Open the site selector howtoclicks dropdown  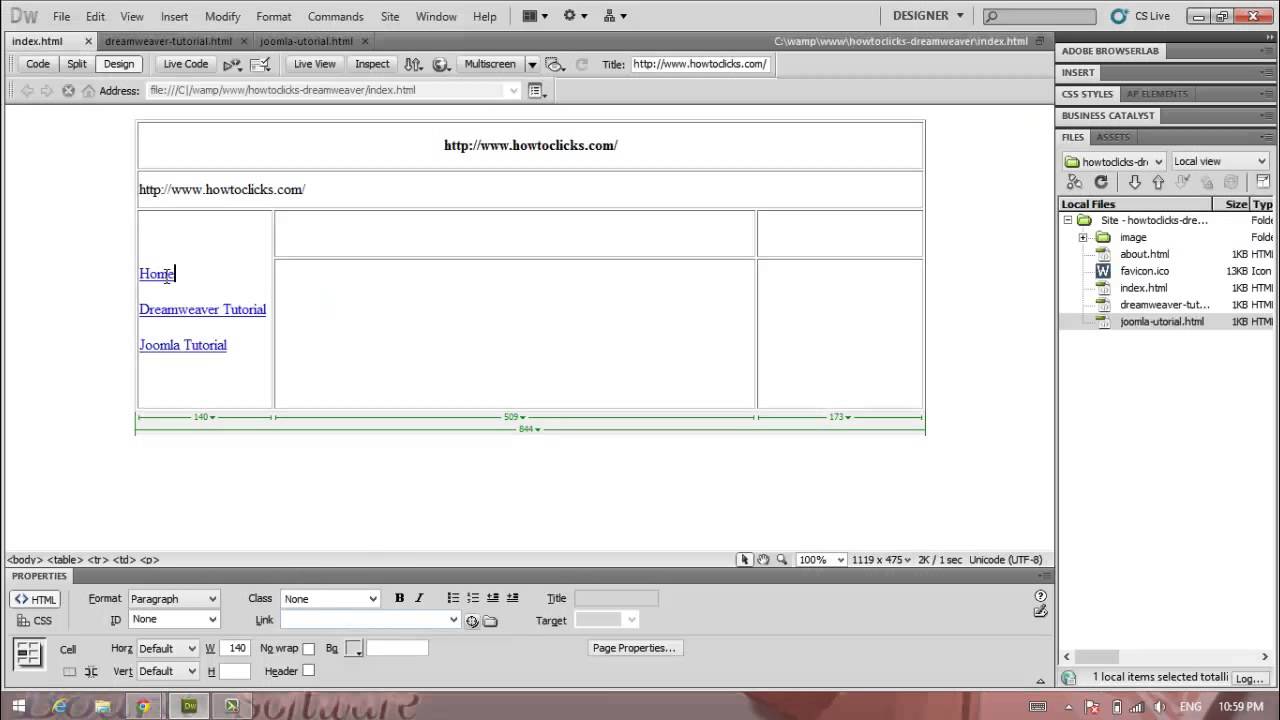pos(1113,161)
